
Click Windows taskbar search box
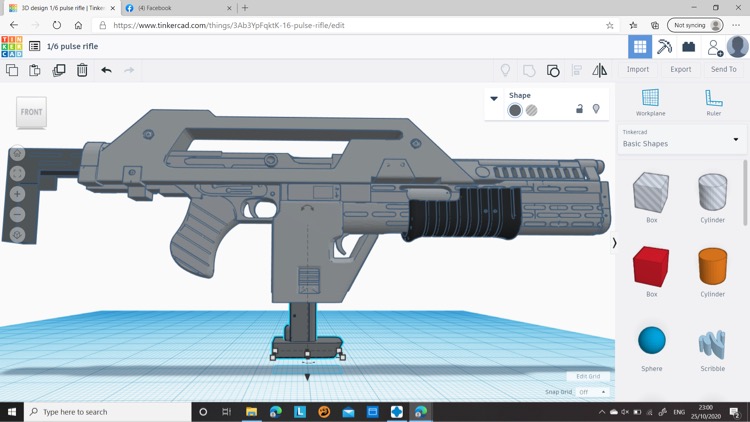(107, 412)
